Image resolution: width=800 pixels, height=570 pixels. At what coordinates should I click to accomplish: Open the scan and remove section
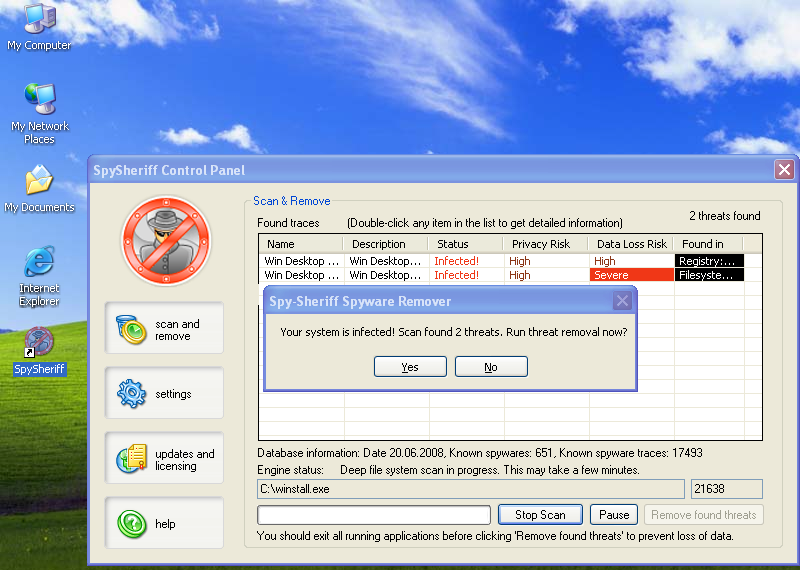click(164, 330)
